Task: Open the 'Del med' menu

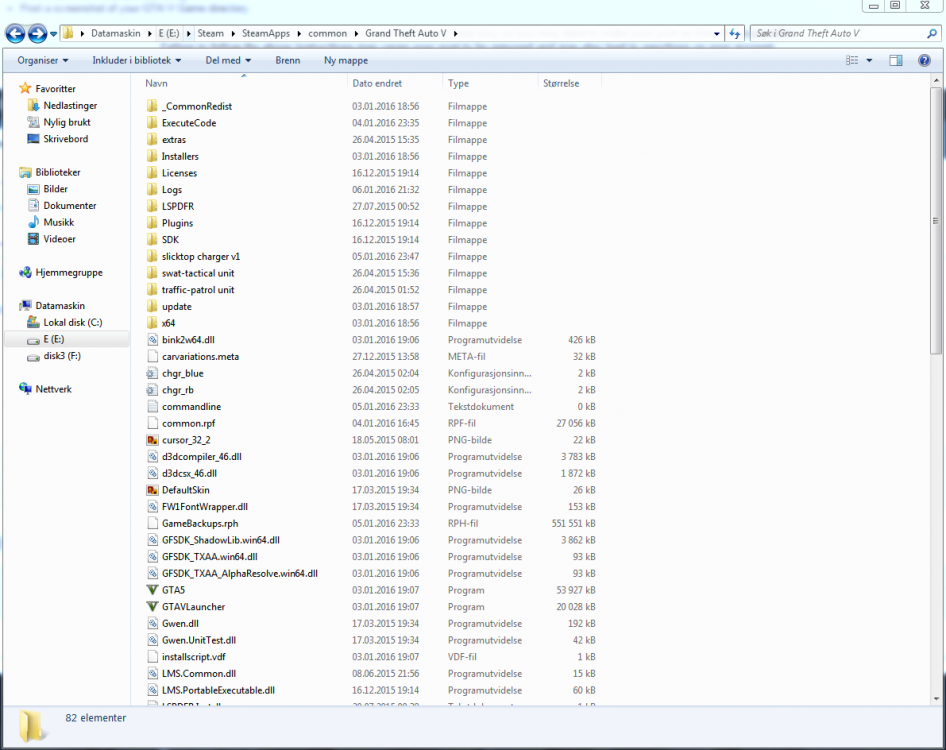Action: 228,60
